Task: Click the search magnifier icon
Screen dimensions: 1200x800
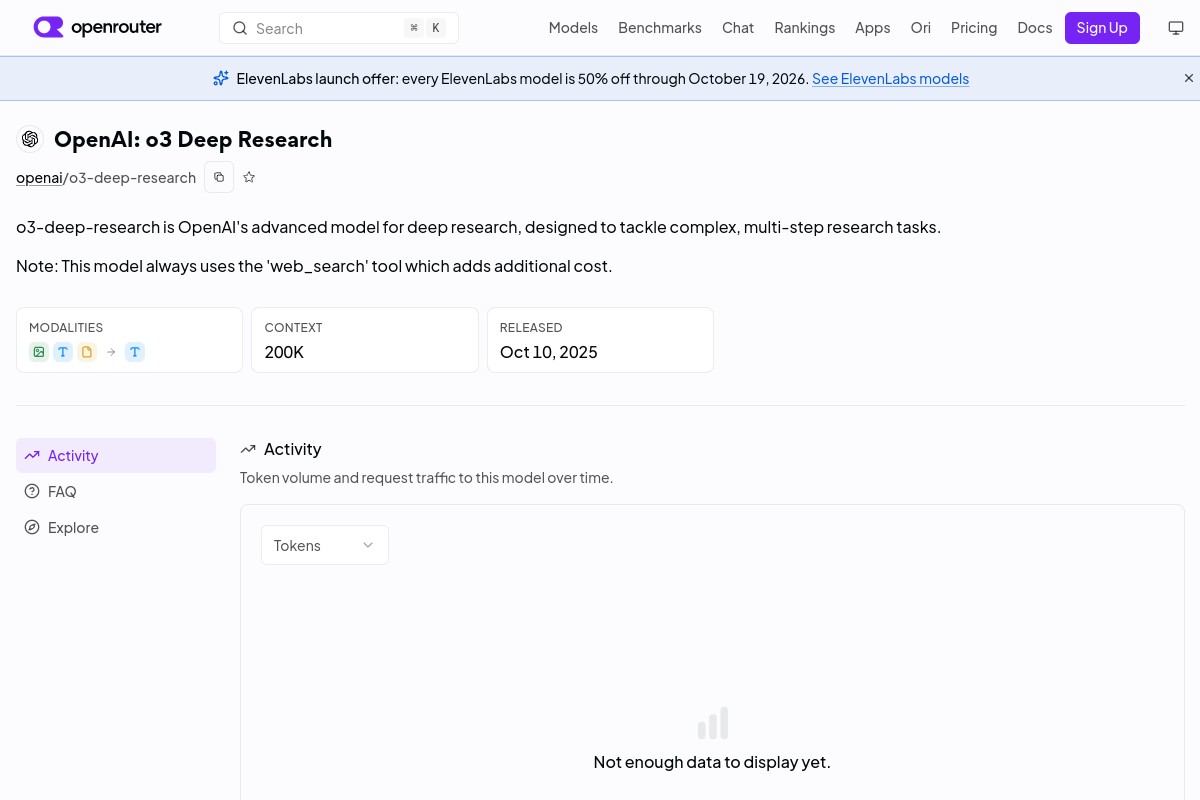Action: (240, 28)
